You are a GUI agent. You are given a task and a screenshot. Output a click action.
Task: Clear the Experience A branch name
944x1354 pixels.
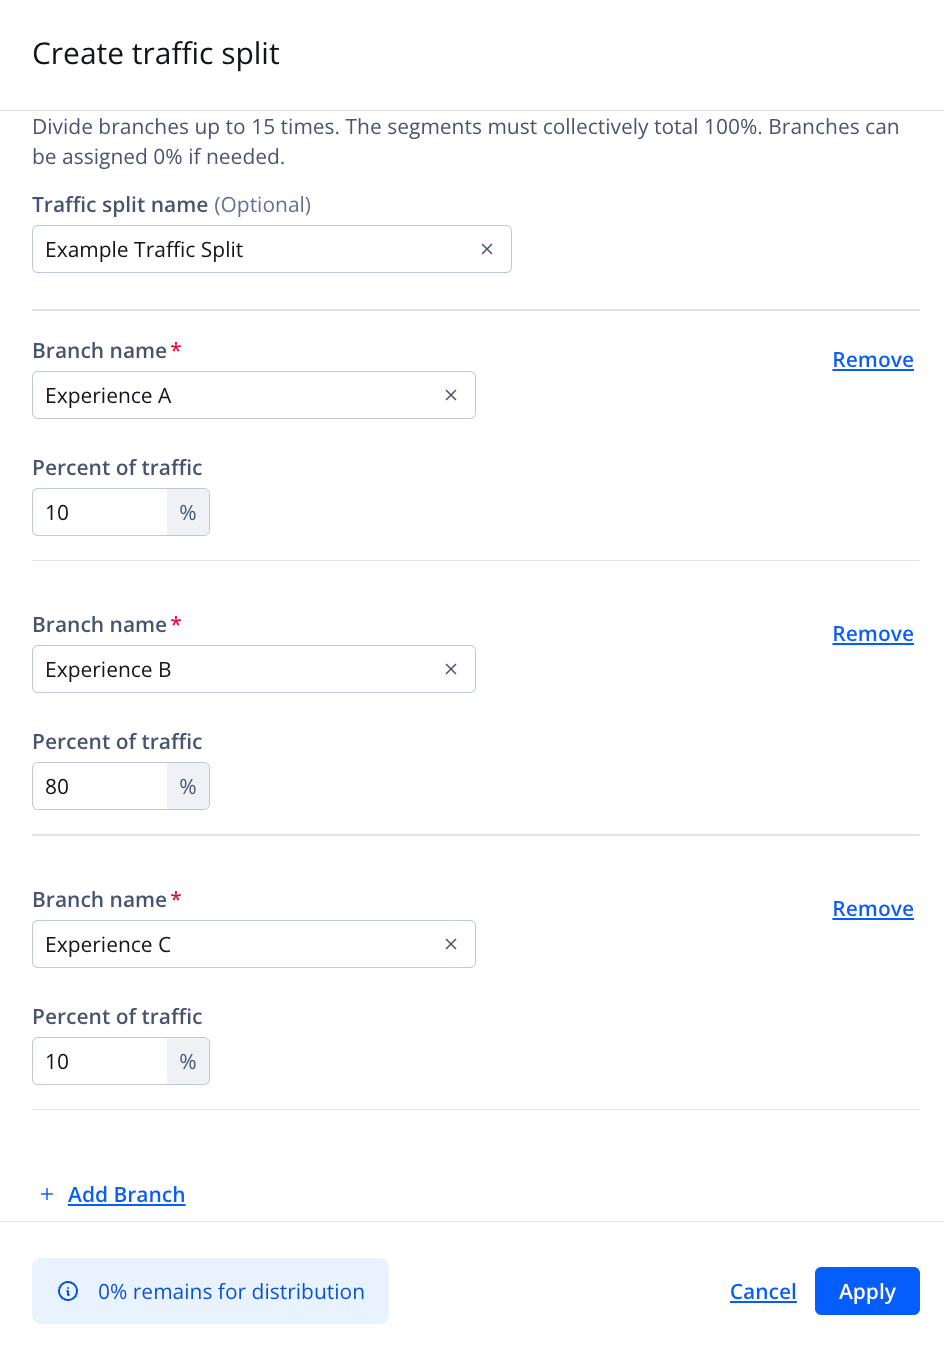coord(451,395)
